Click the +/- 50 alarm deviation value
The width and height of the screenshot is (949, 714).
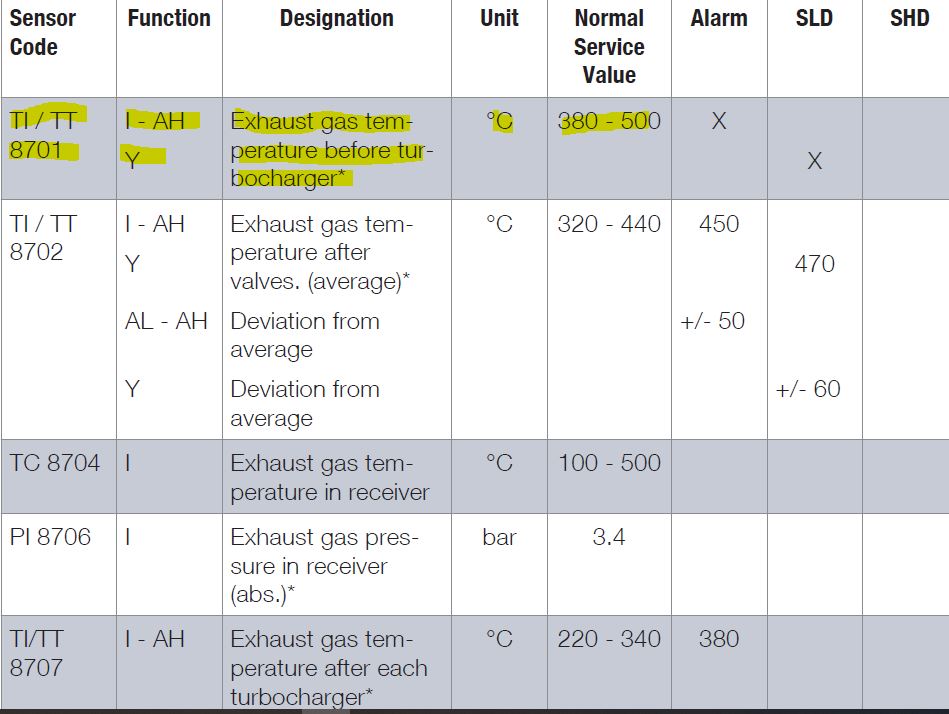coord(712,322)
